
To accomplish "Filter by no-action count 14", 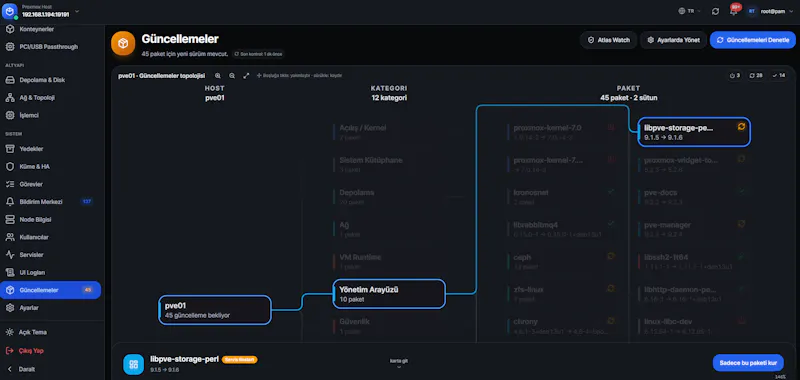I will pos(779,75).
